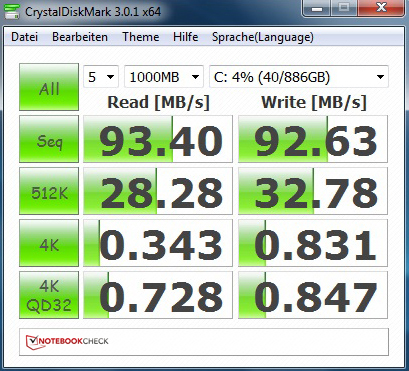Screen dimensions: 409x371
Task: Start the 4K QD32 test
Action: [x=49, y=295]
